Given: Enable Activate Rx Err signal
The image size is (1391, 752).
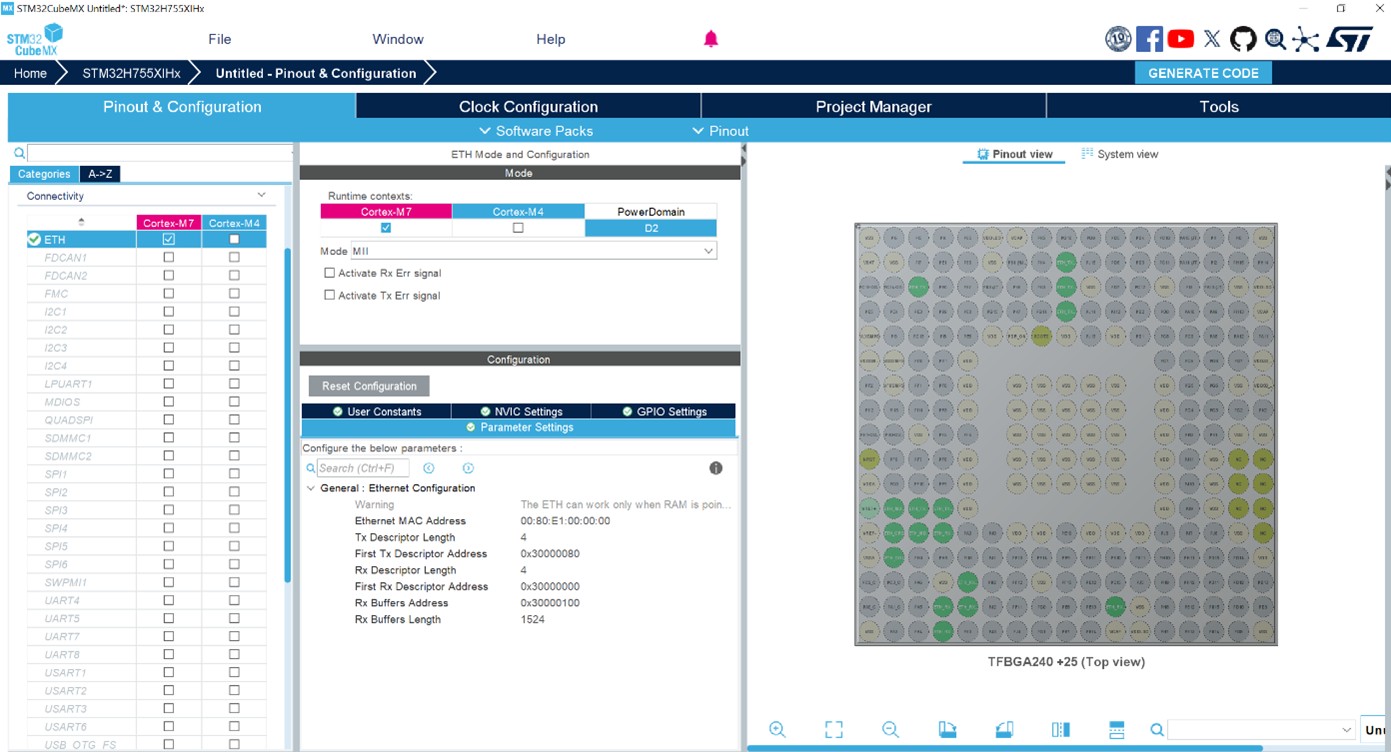Looking at the screenshot, I should (330, 273).
